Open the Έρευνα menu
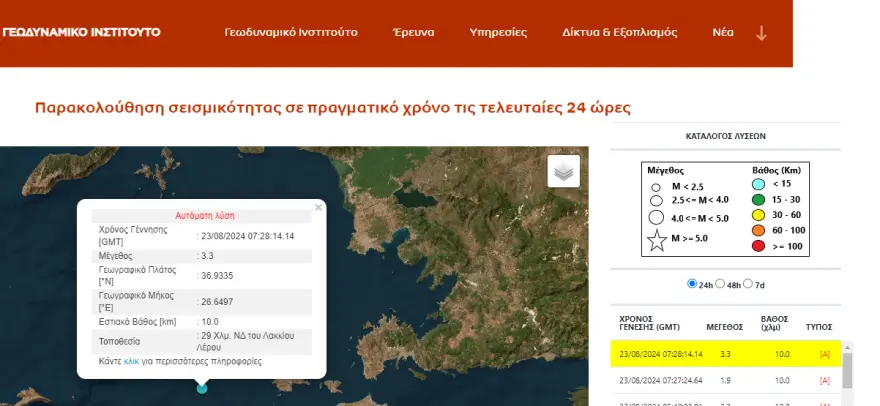Screen dimensions: 880x406 pos(413,32)
